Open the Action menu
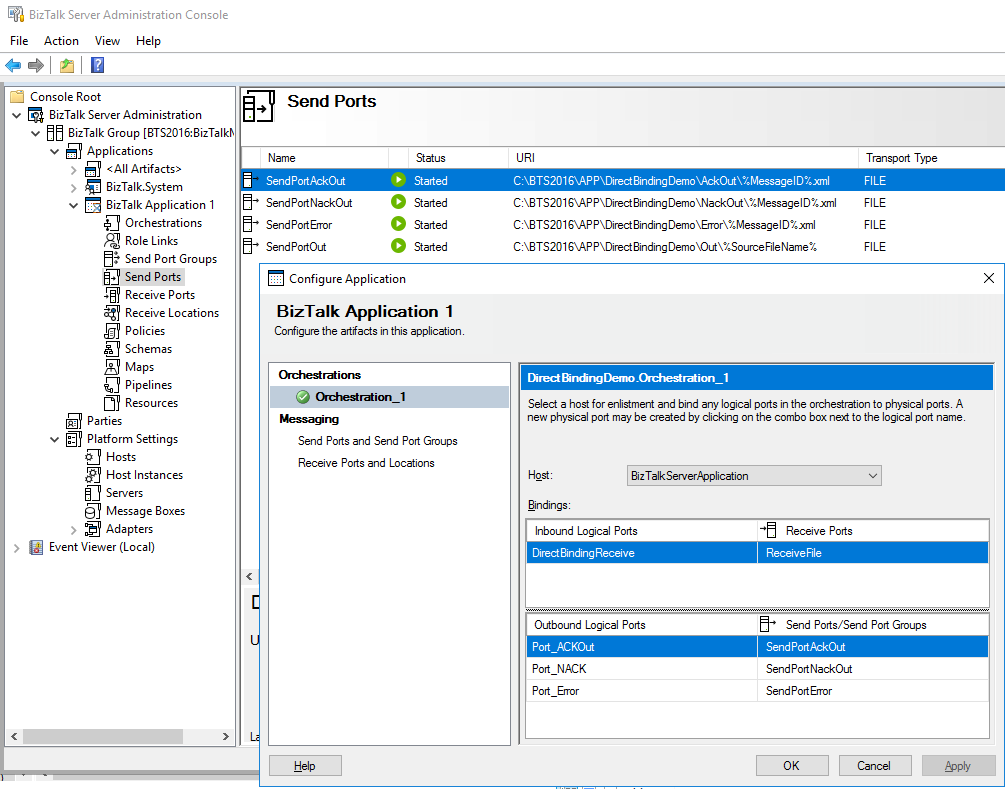 [x=61, y=40]
